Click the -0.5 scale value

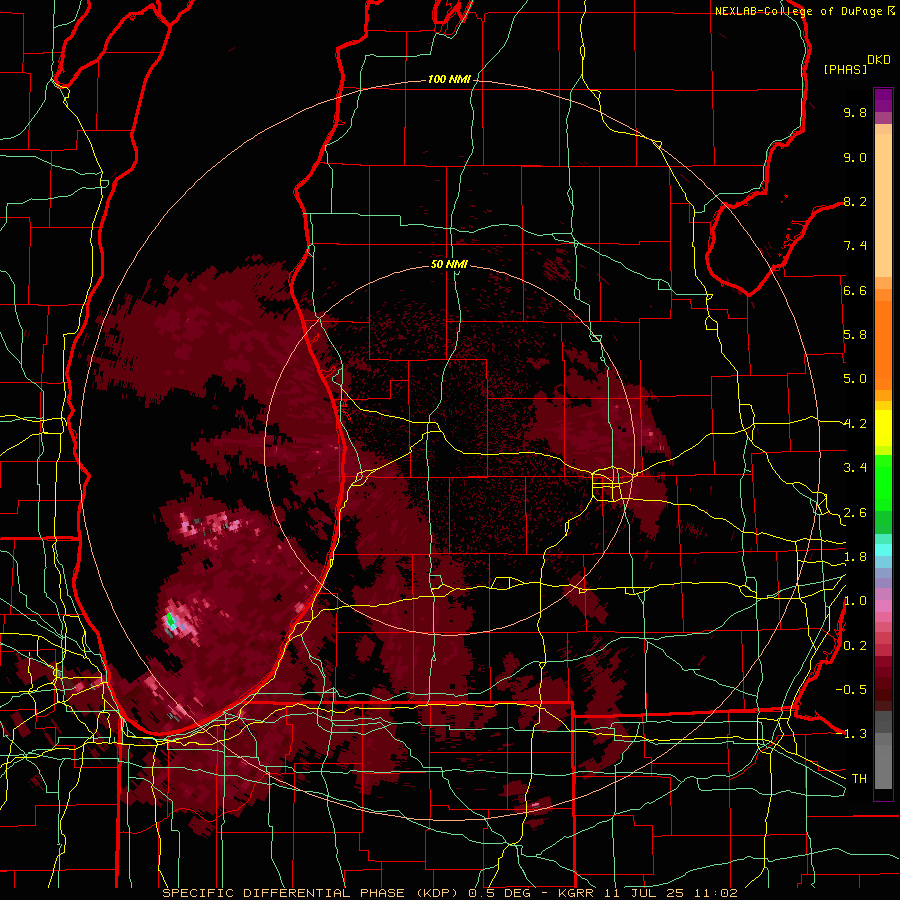point(851,690)
